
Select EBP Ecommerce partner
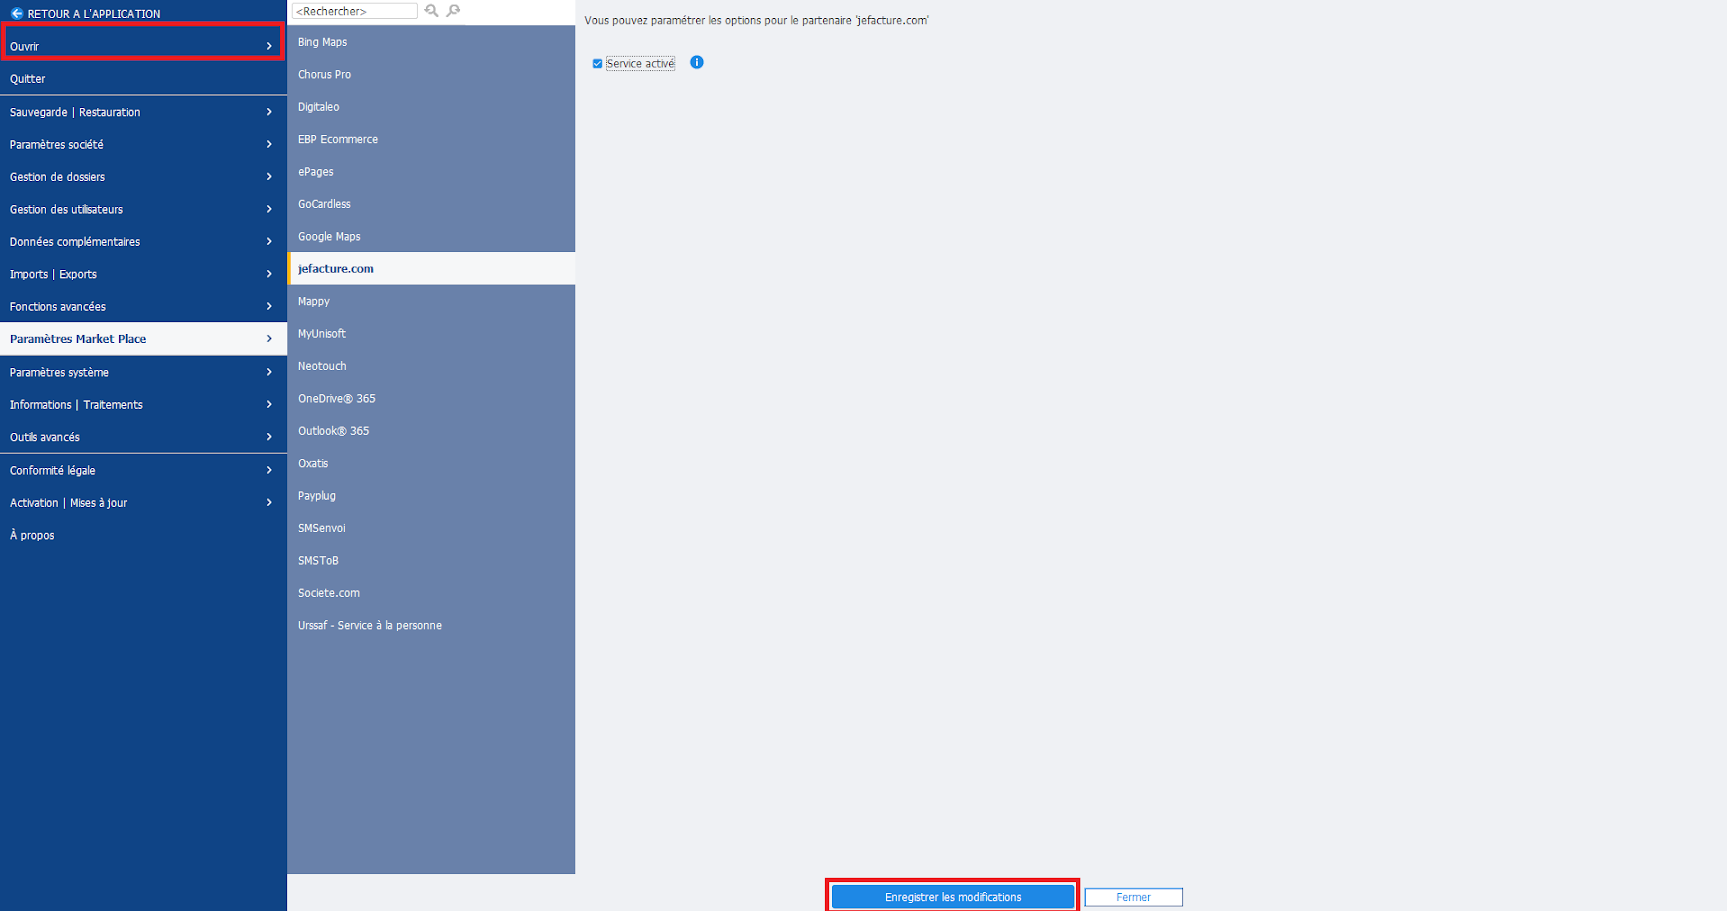(x=431, y=139)
